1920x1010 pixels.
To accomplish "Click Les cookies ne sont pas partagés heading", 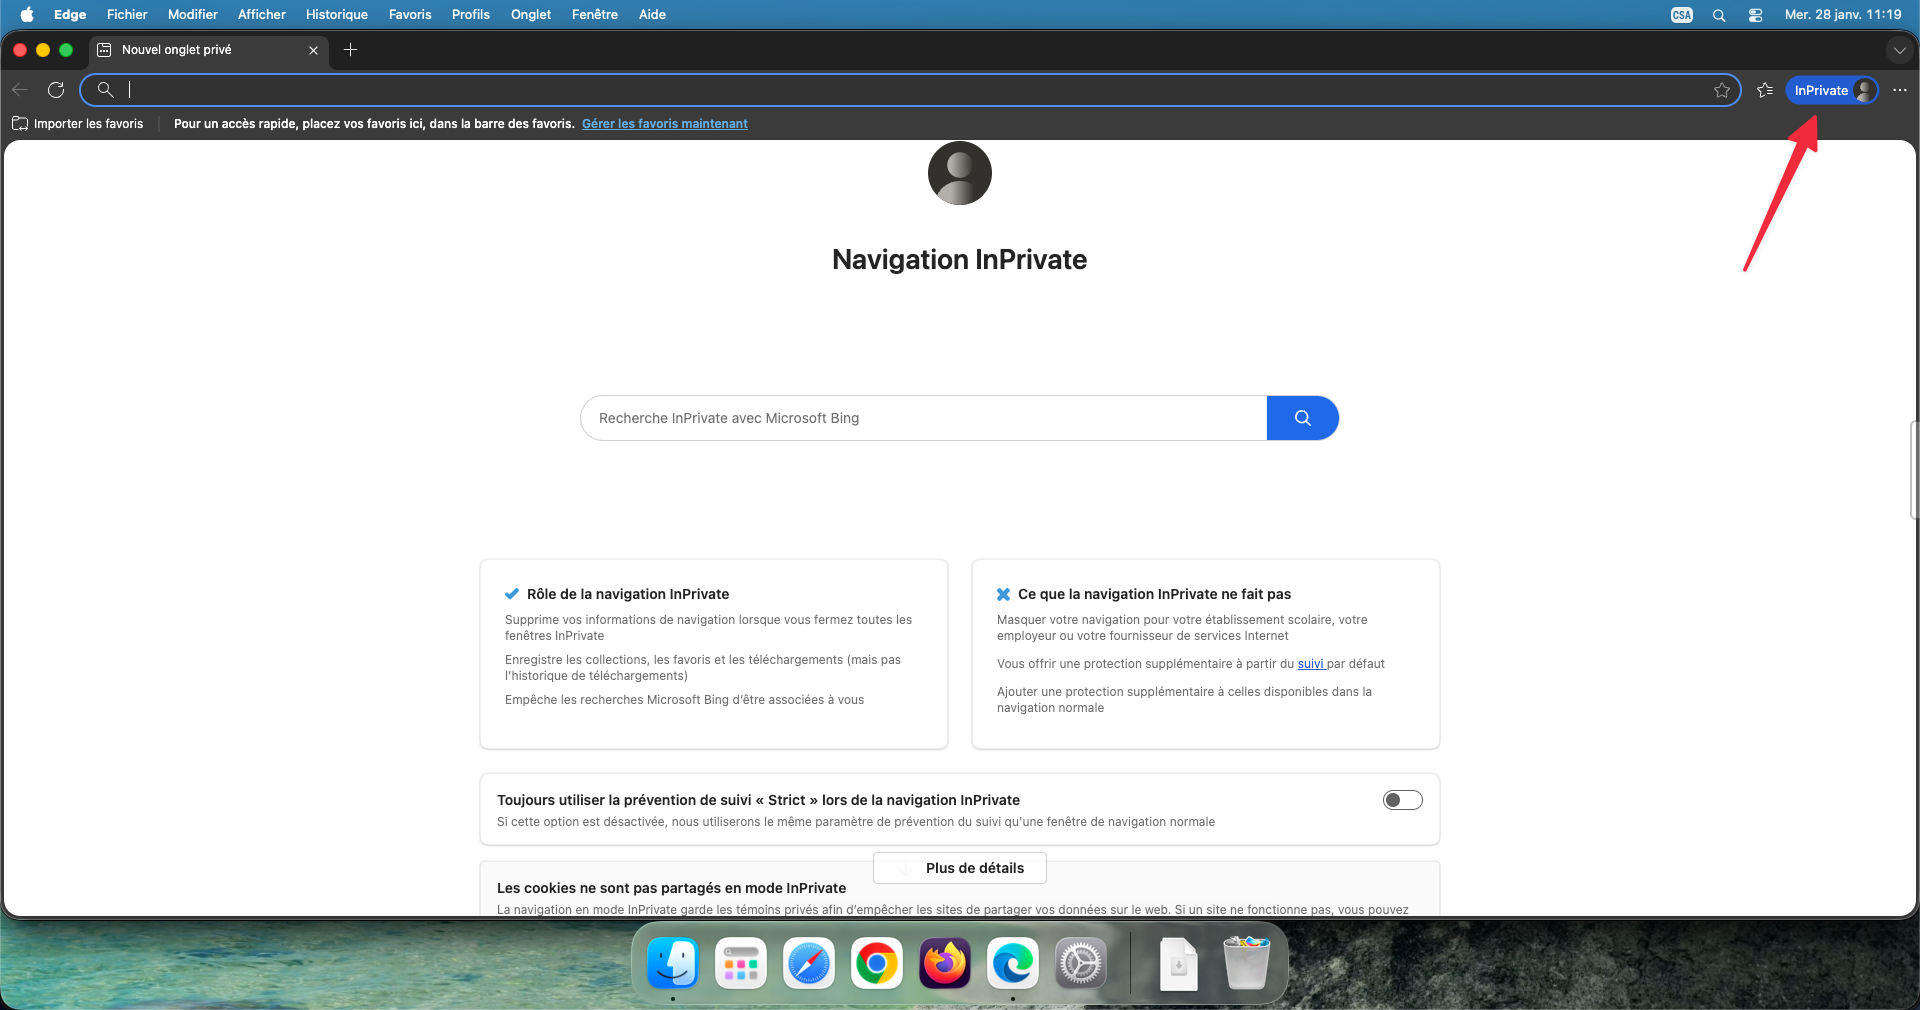I will click(x=671, y=888).
